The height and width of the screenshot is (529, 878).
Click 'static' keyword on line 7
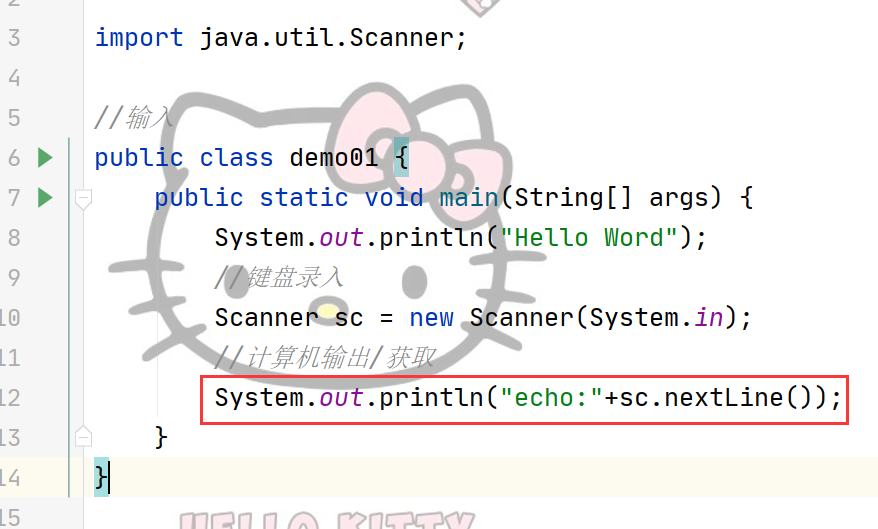(x=304, y=198)
